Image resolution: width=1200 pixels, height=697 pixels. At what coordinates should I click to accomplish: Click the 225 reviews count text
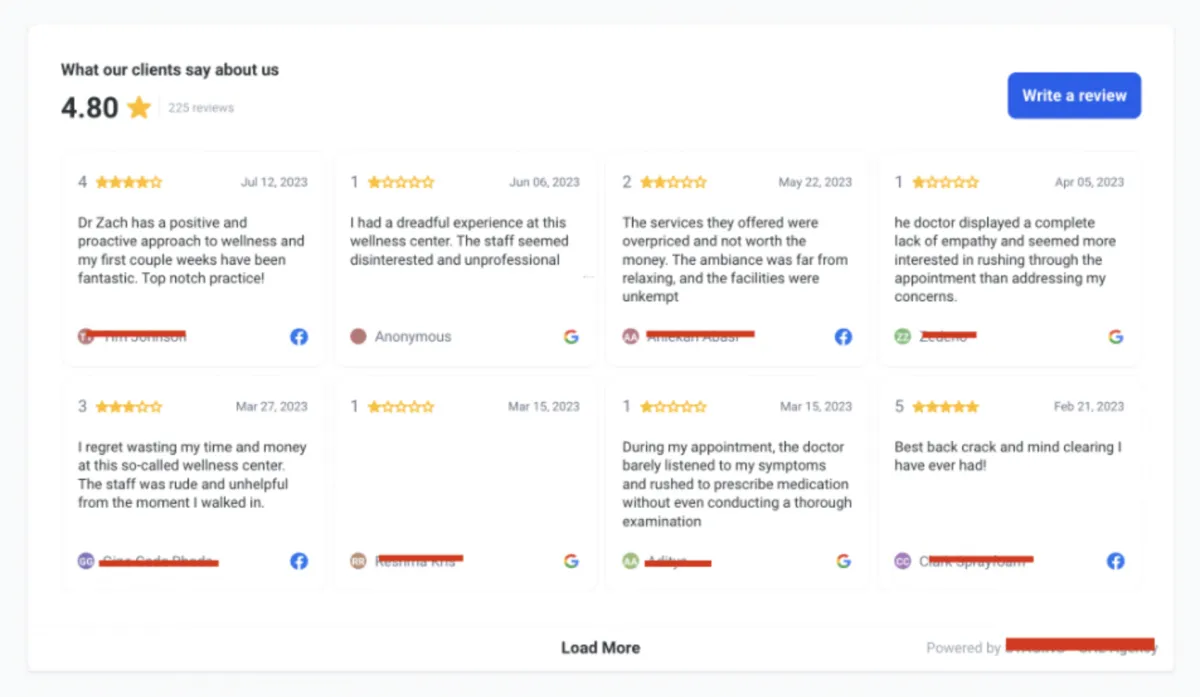click(201, 108)
